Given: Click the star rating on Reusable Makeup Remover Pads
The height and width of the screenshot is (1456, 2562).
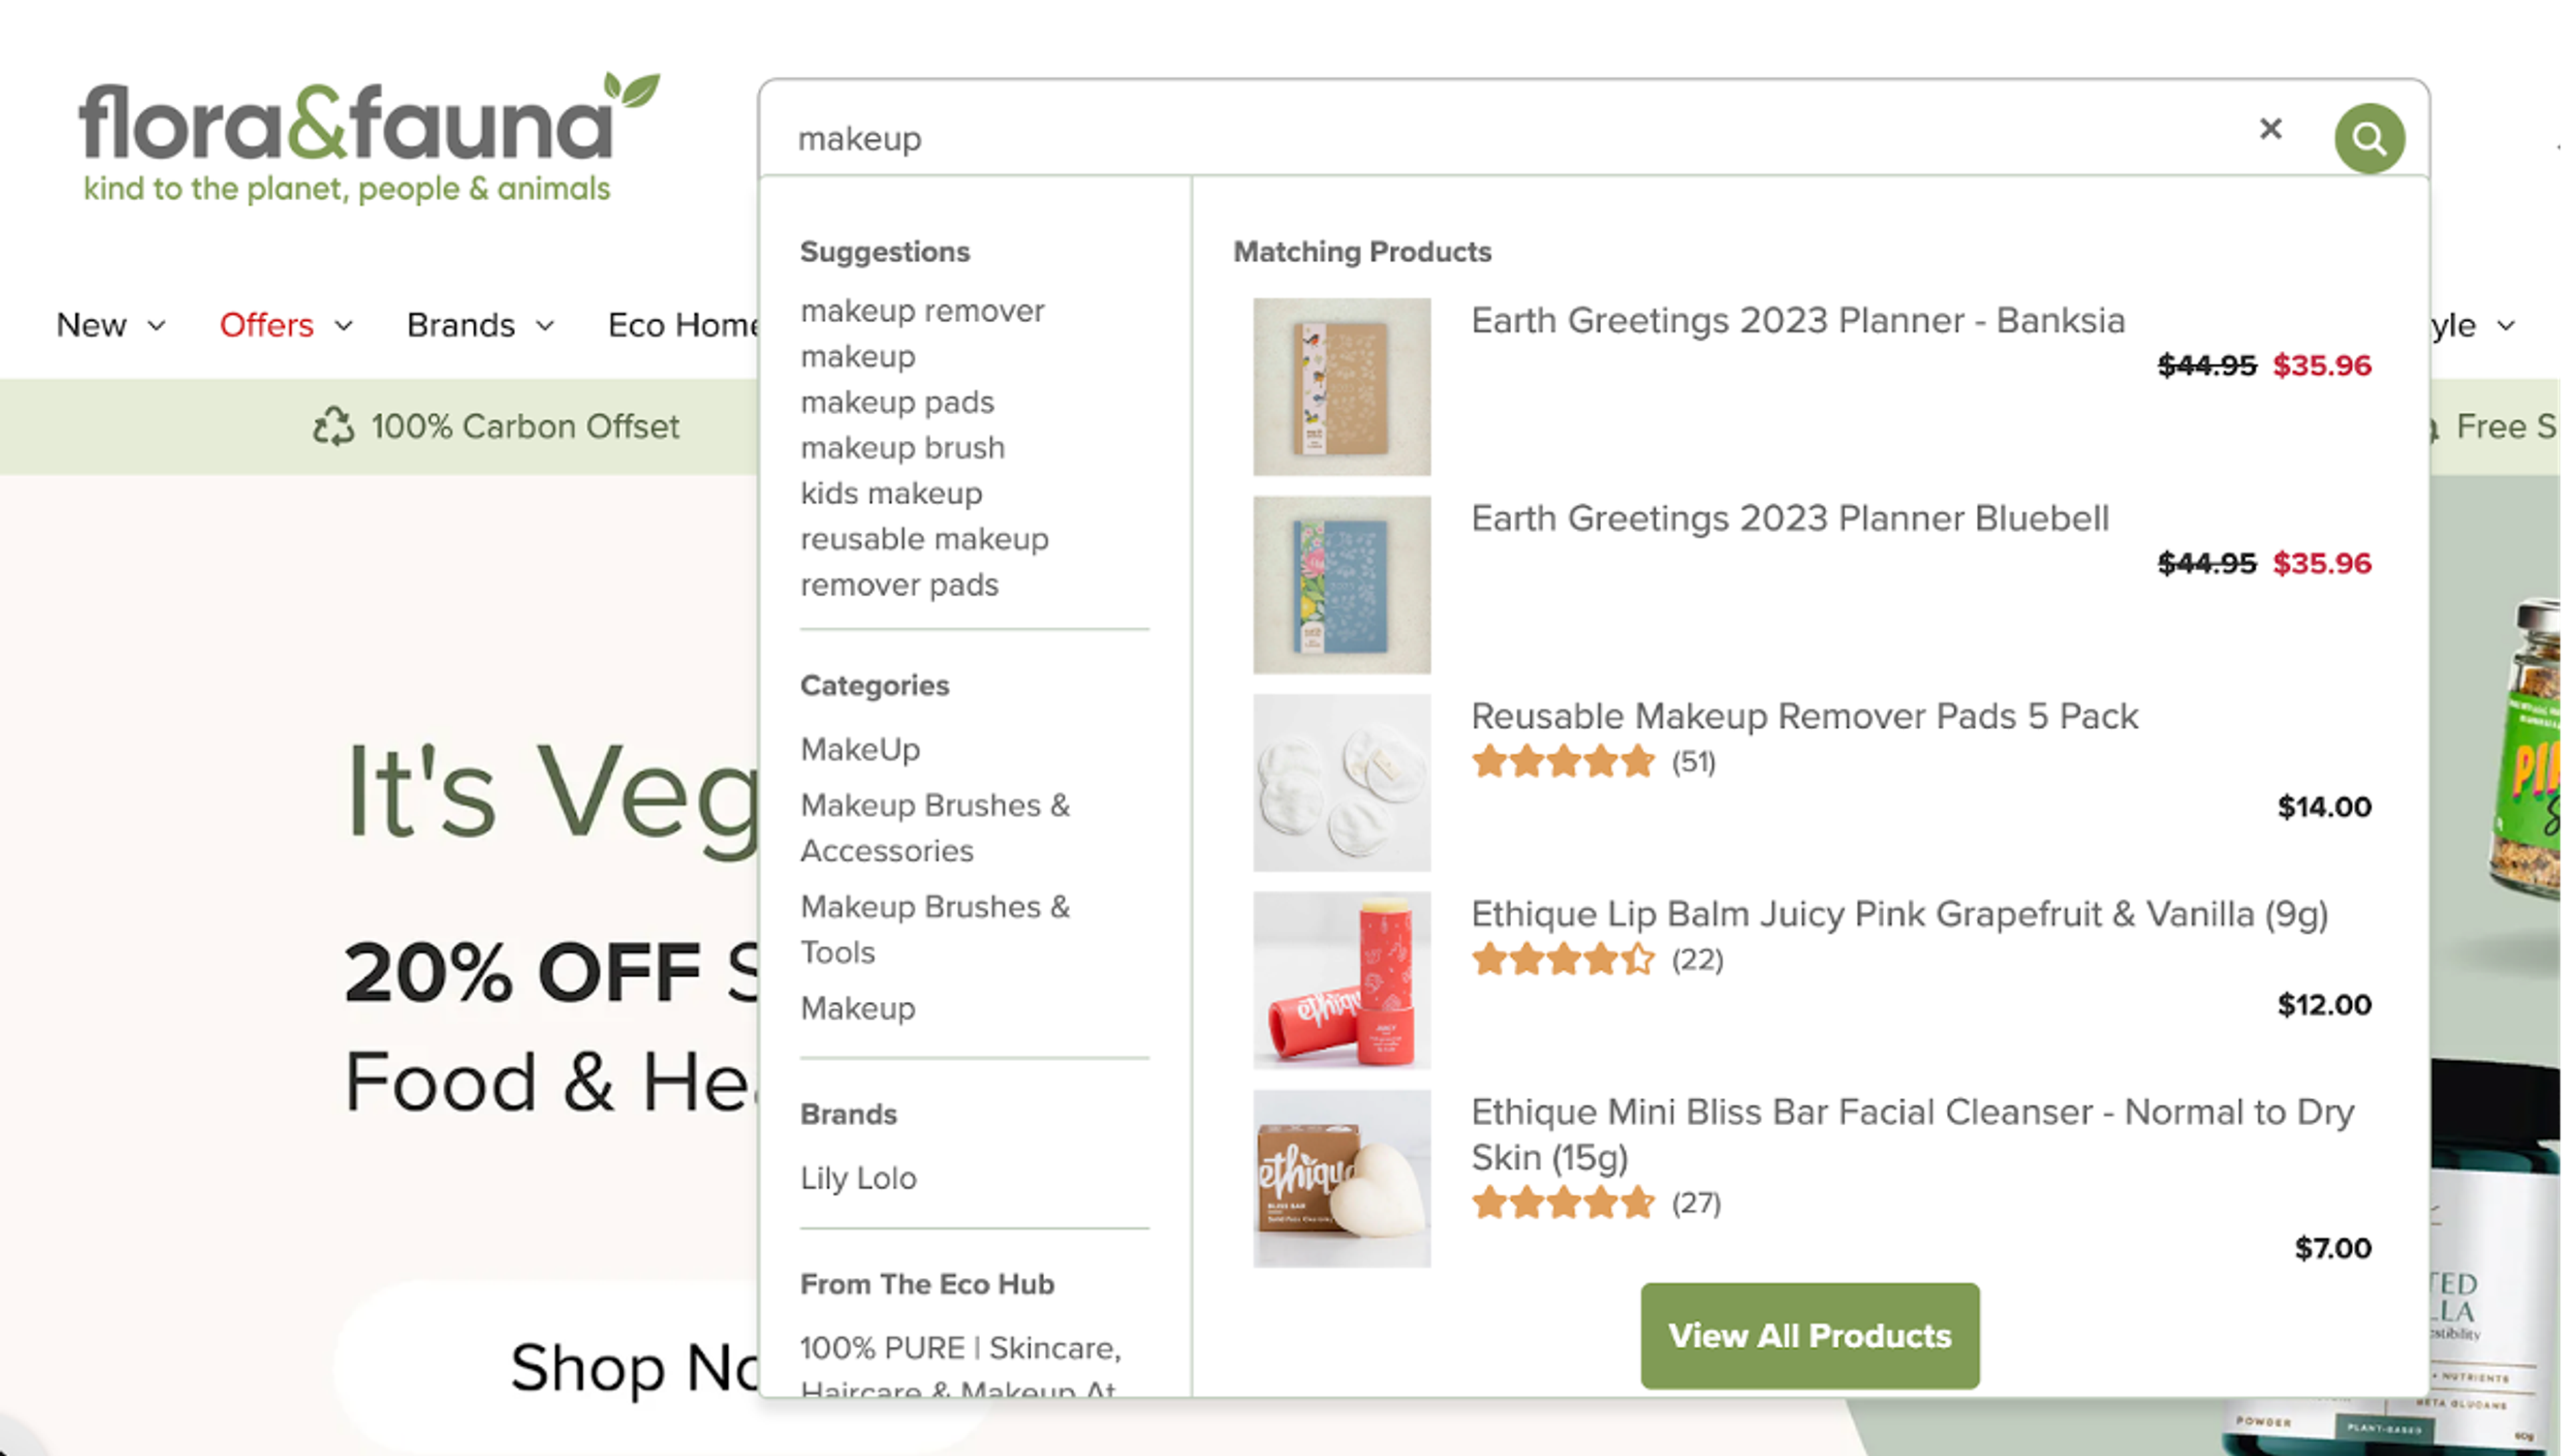Looking at the screenshot, I should (x=1564, y=761).
